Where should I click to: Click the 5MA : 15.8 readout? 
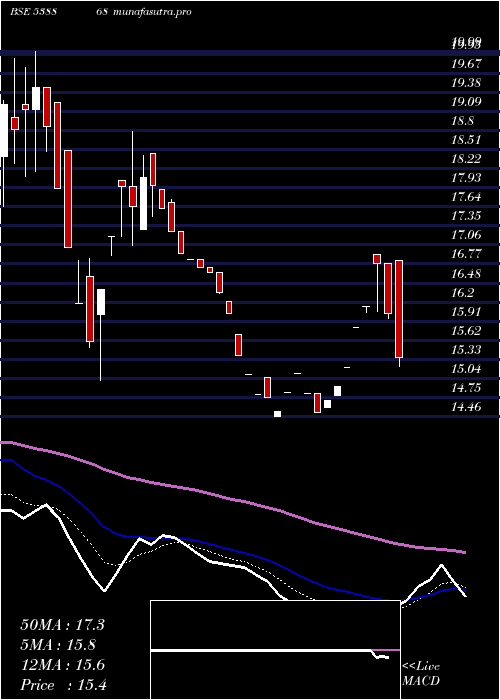tap(58, 645)
